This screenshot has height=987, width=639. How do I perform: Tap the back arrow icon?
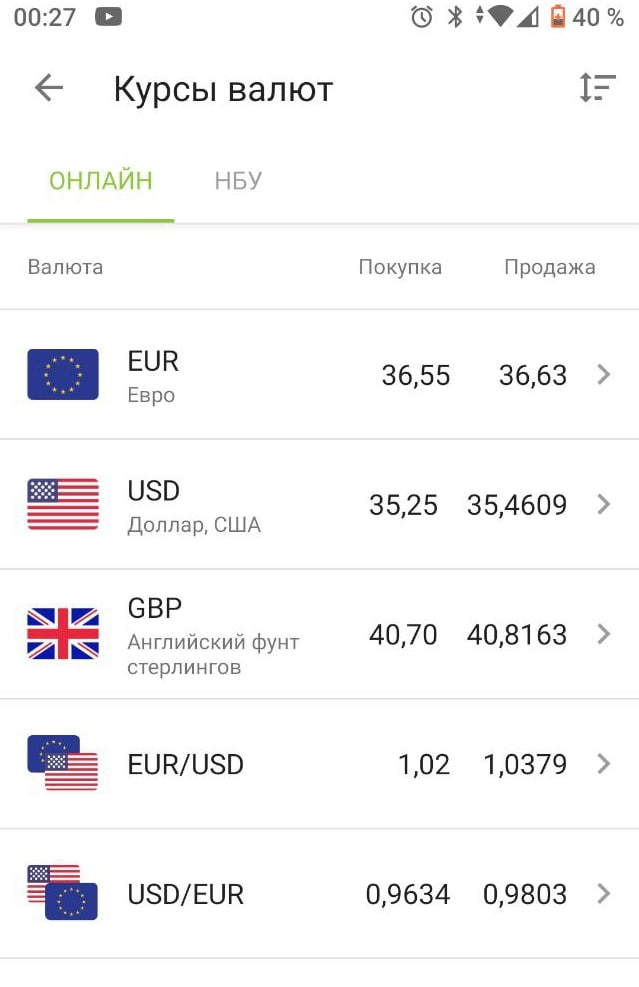pyautogui.click(x=49, y=89)
